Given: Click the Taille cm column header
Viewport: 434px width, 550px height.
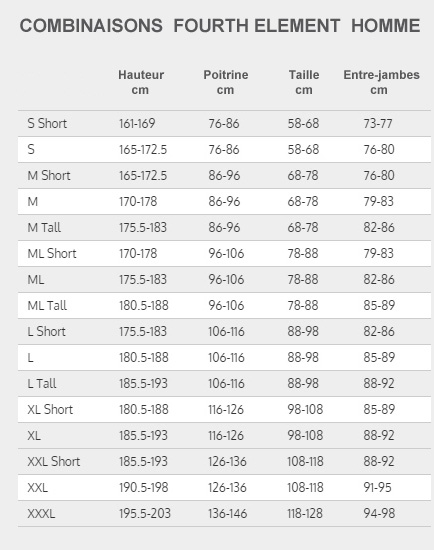Looking at the screenshot, I should point(304,82).
